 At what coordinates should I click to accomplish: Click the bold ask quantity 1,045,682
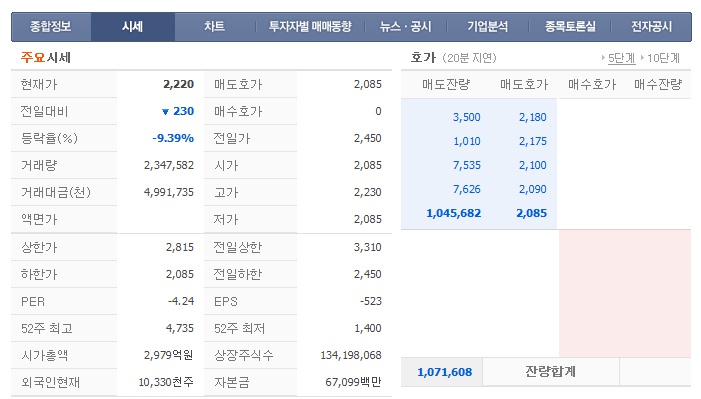coord(454,213)
